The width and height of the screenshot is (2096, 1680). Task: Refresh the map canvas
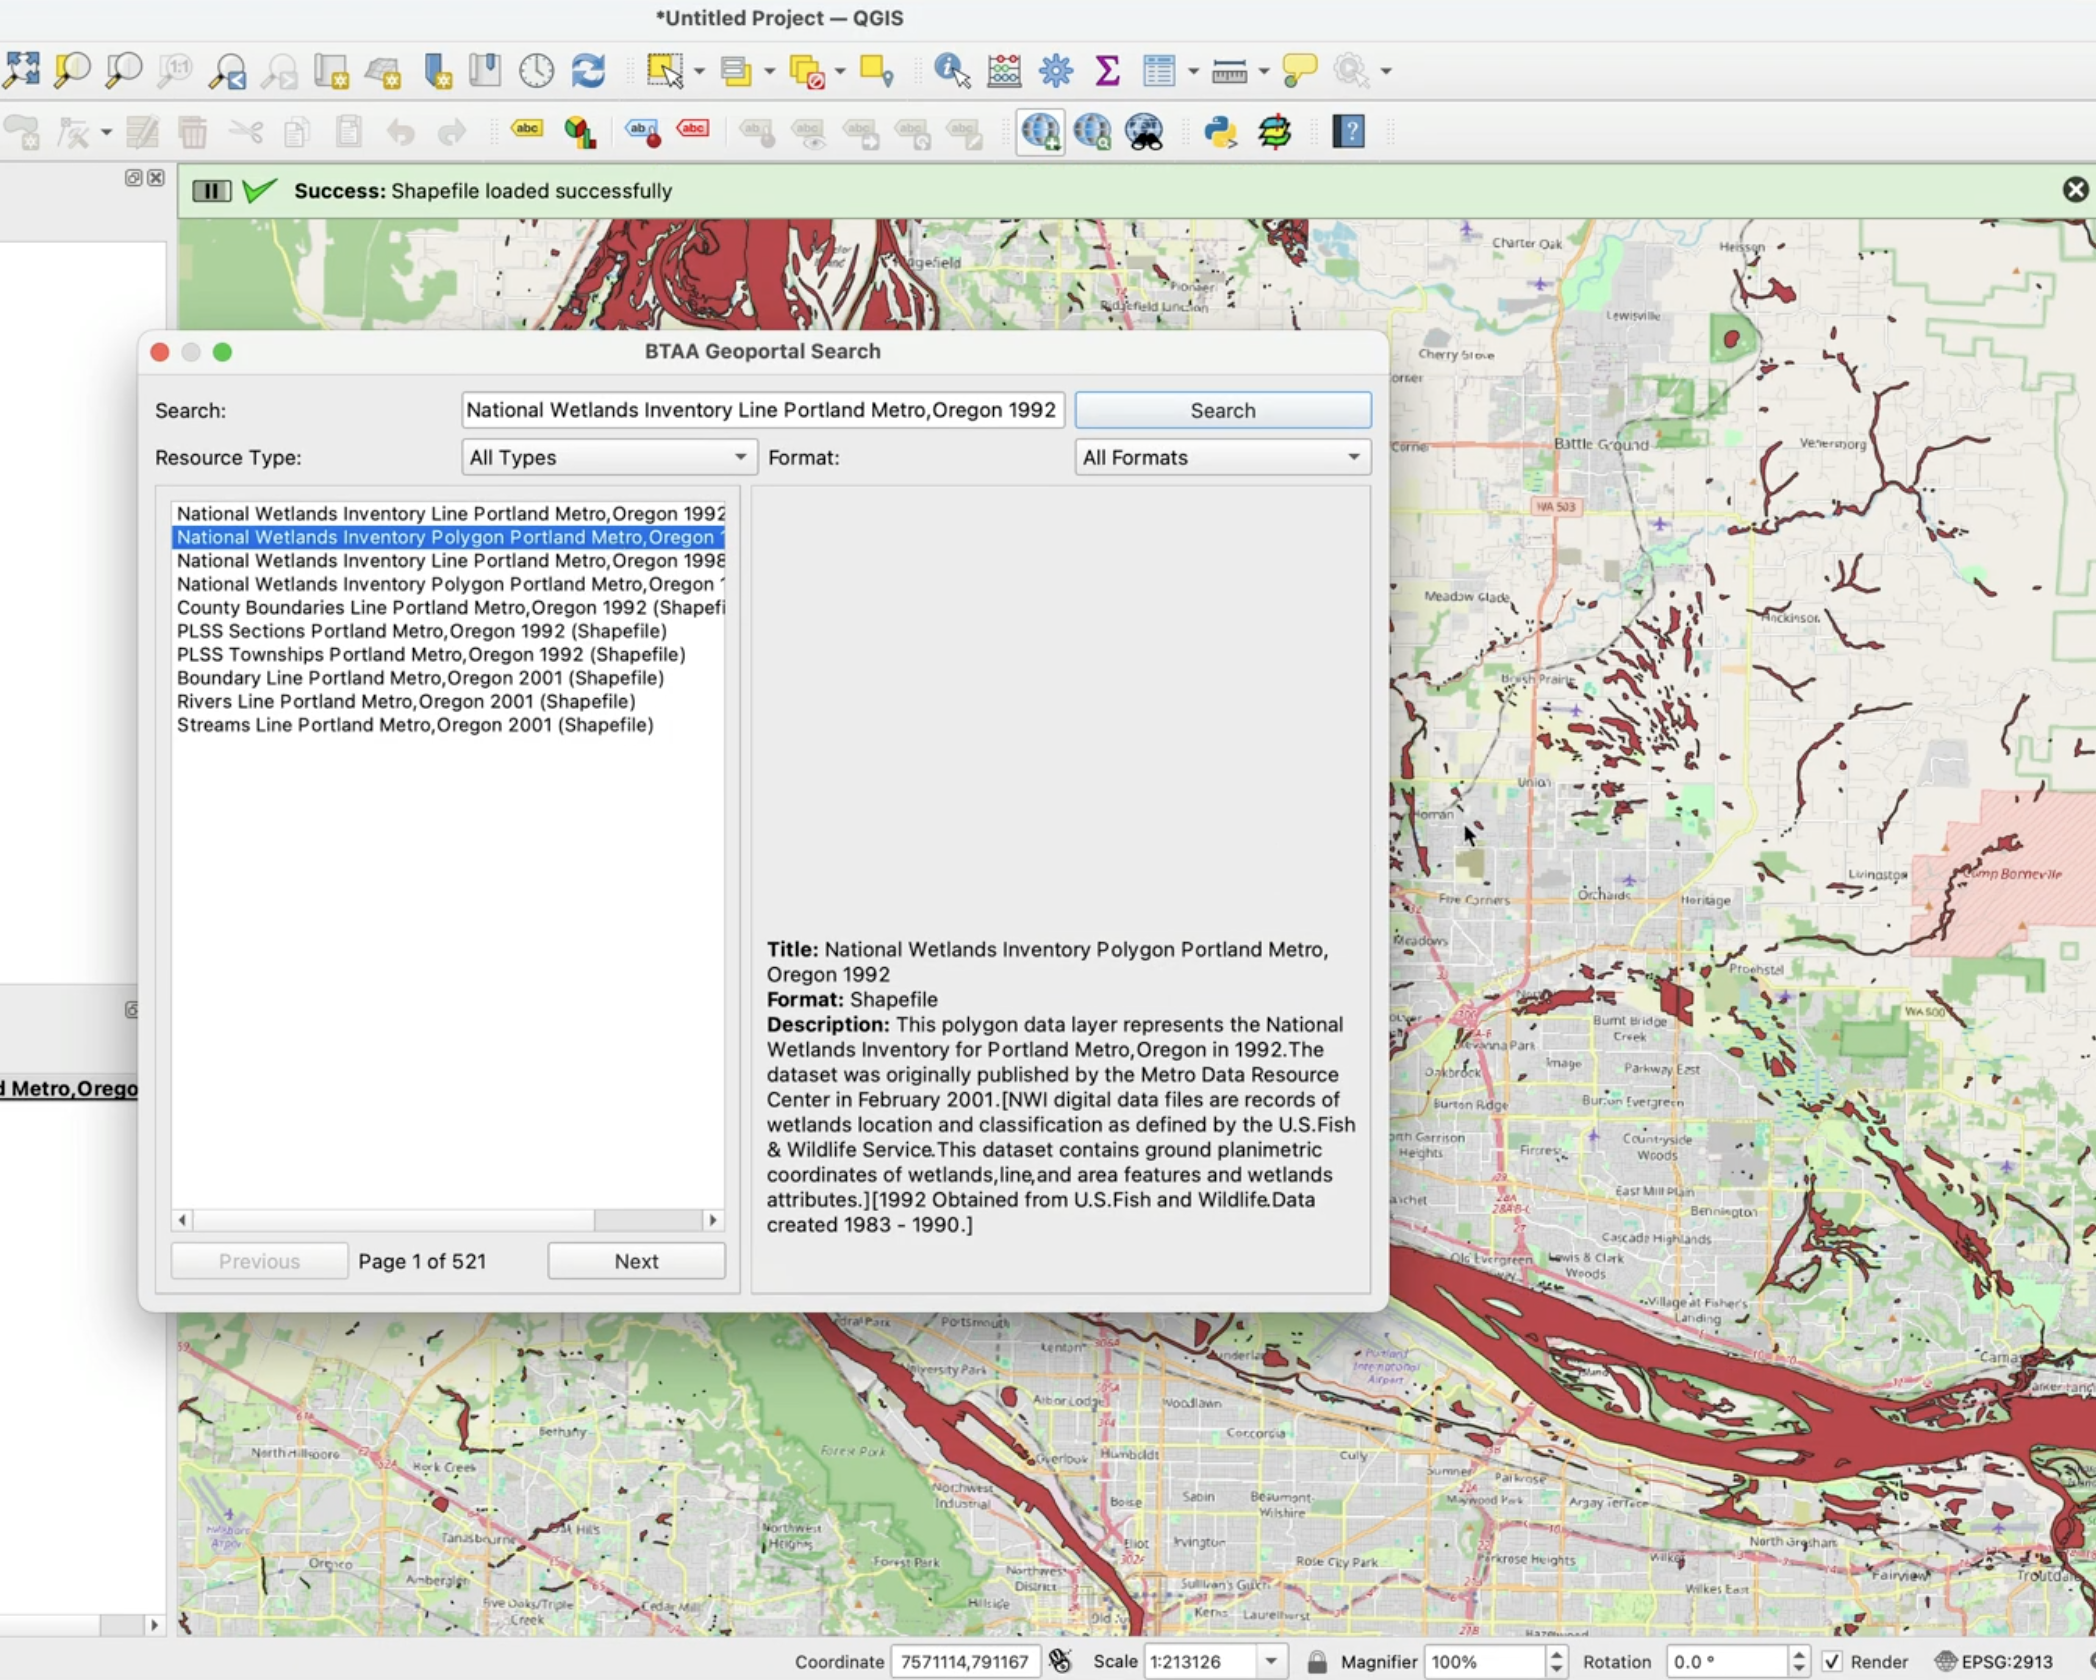tap(589, 70)
